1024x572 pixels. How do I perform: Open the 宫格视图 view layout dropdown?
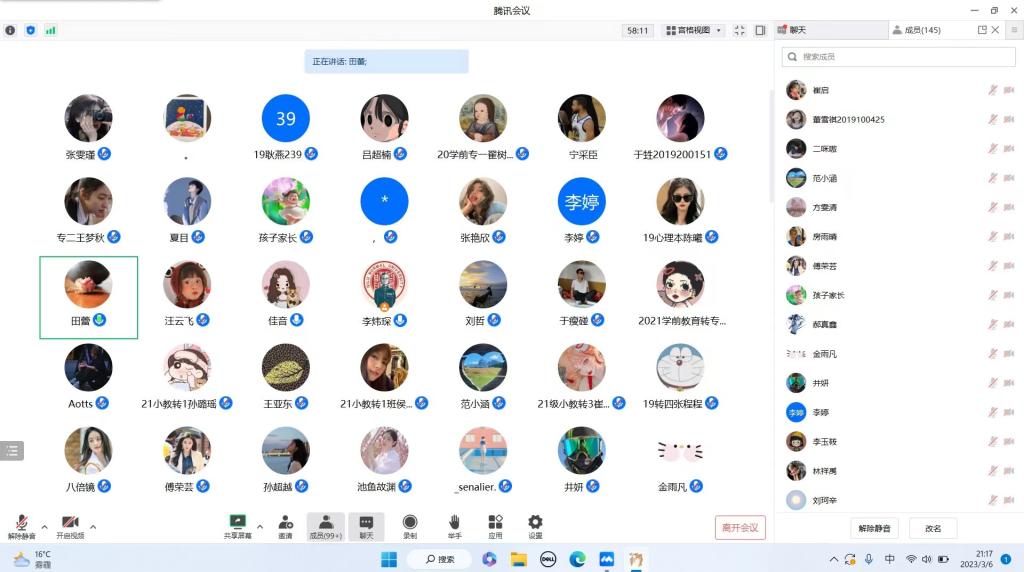click(x=694, y=30)
